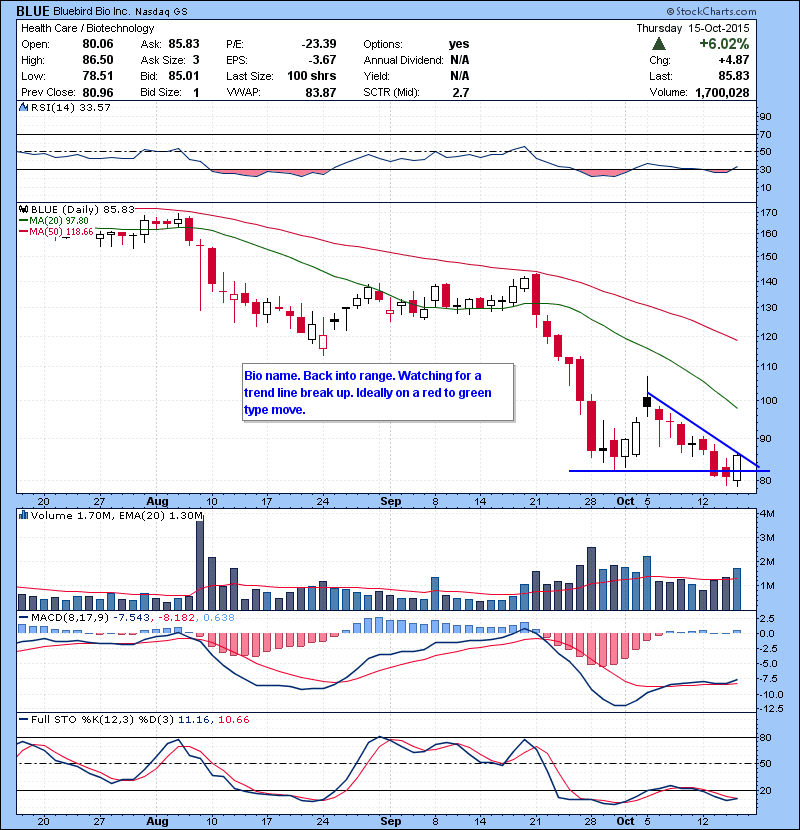Click the Aug label on the bottom date axis
The width and height of the screenshot is (800, 830).
157,822
